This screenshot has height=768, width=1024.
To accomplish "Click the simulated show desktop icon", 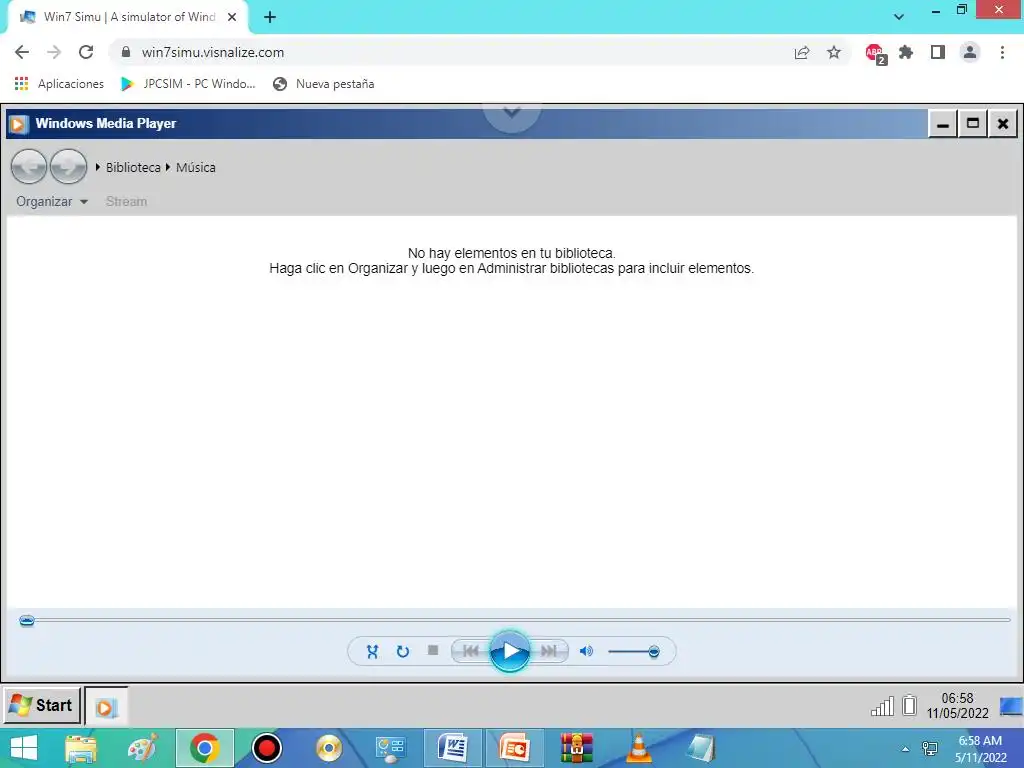I will coord(1011,707).
